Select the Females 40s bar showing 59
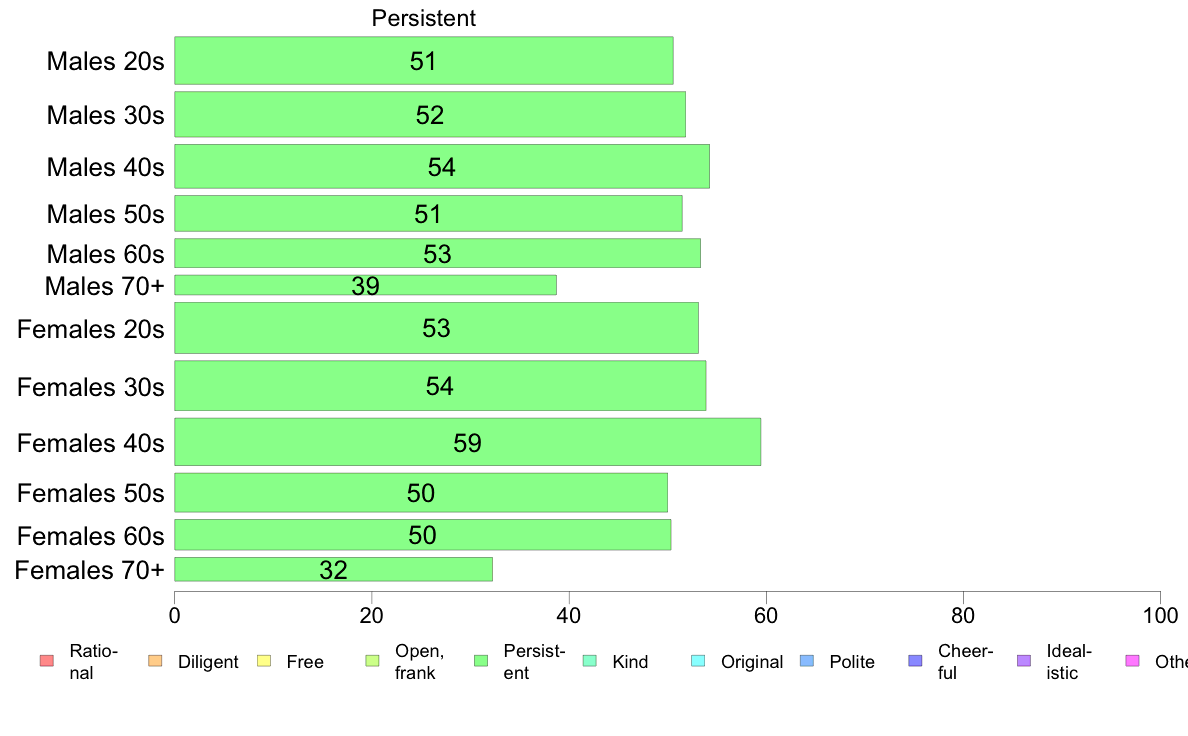The height and width of the screenshot is (736, 1188). point(467,442)
